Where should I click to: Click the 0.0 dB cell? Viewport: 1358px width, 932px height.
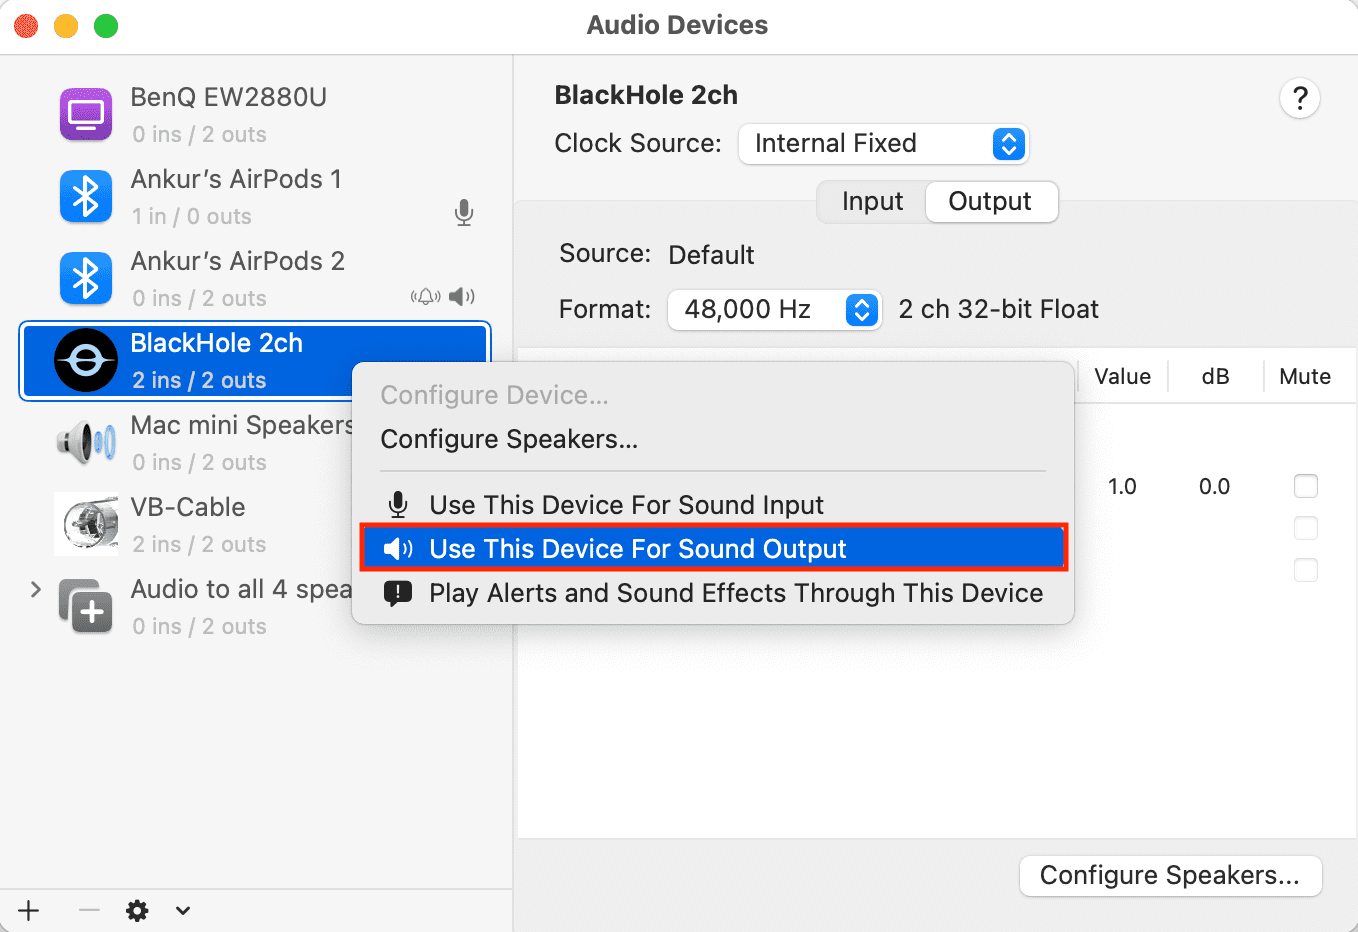pos(1214,486)
